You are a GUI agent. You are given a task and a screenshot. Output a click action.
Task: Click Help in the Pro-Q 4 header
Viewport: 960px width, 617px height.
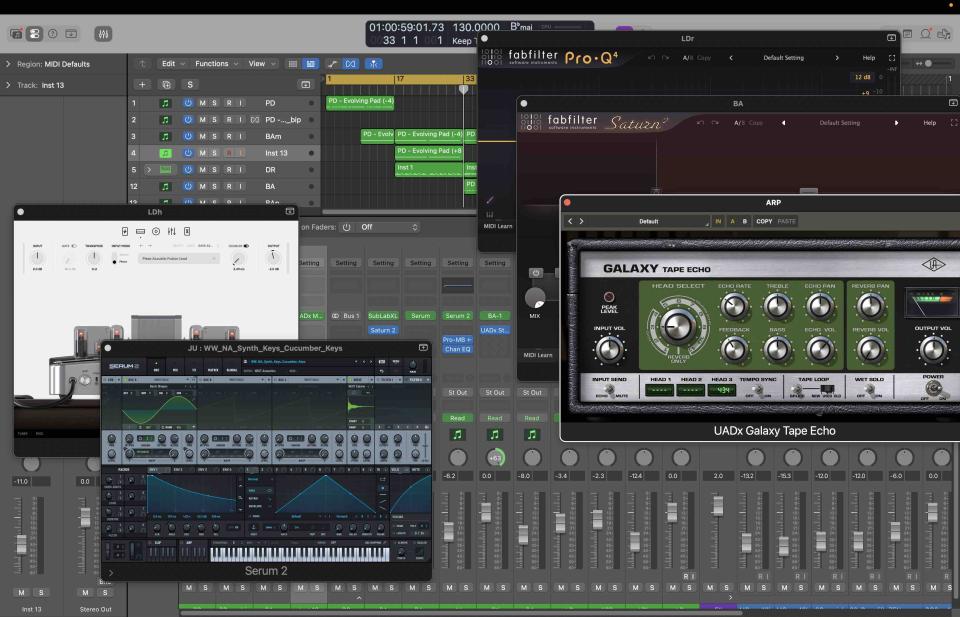(868, 58)
